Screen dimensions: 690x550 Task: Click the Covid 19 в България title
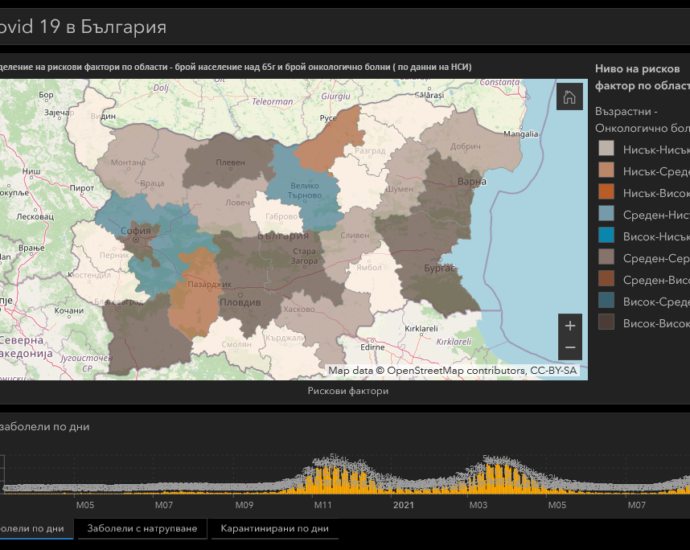(x=83, y=26)
